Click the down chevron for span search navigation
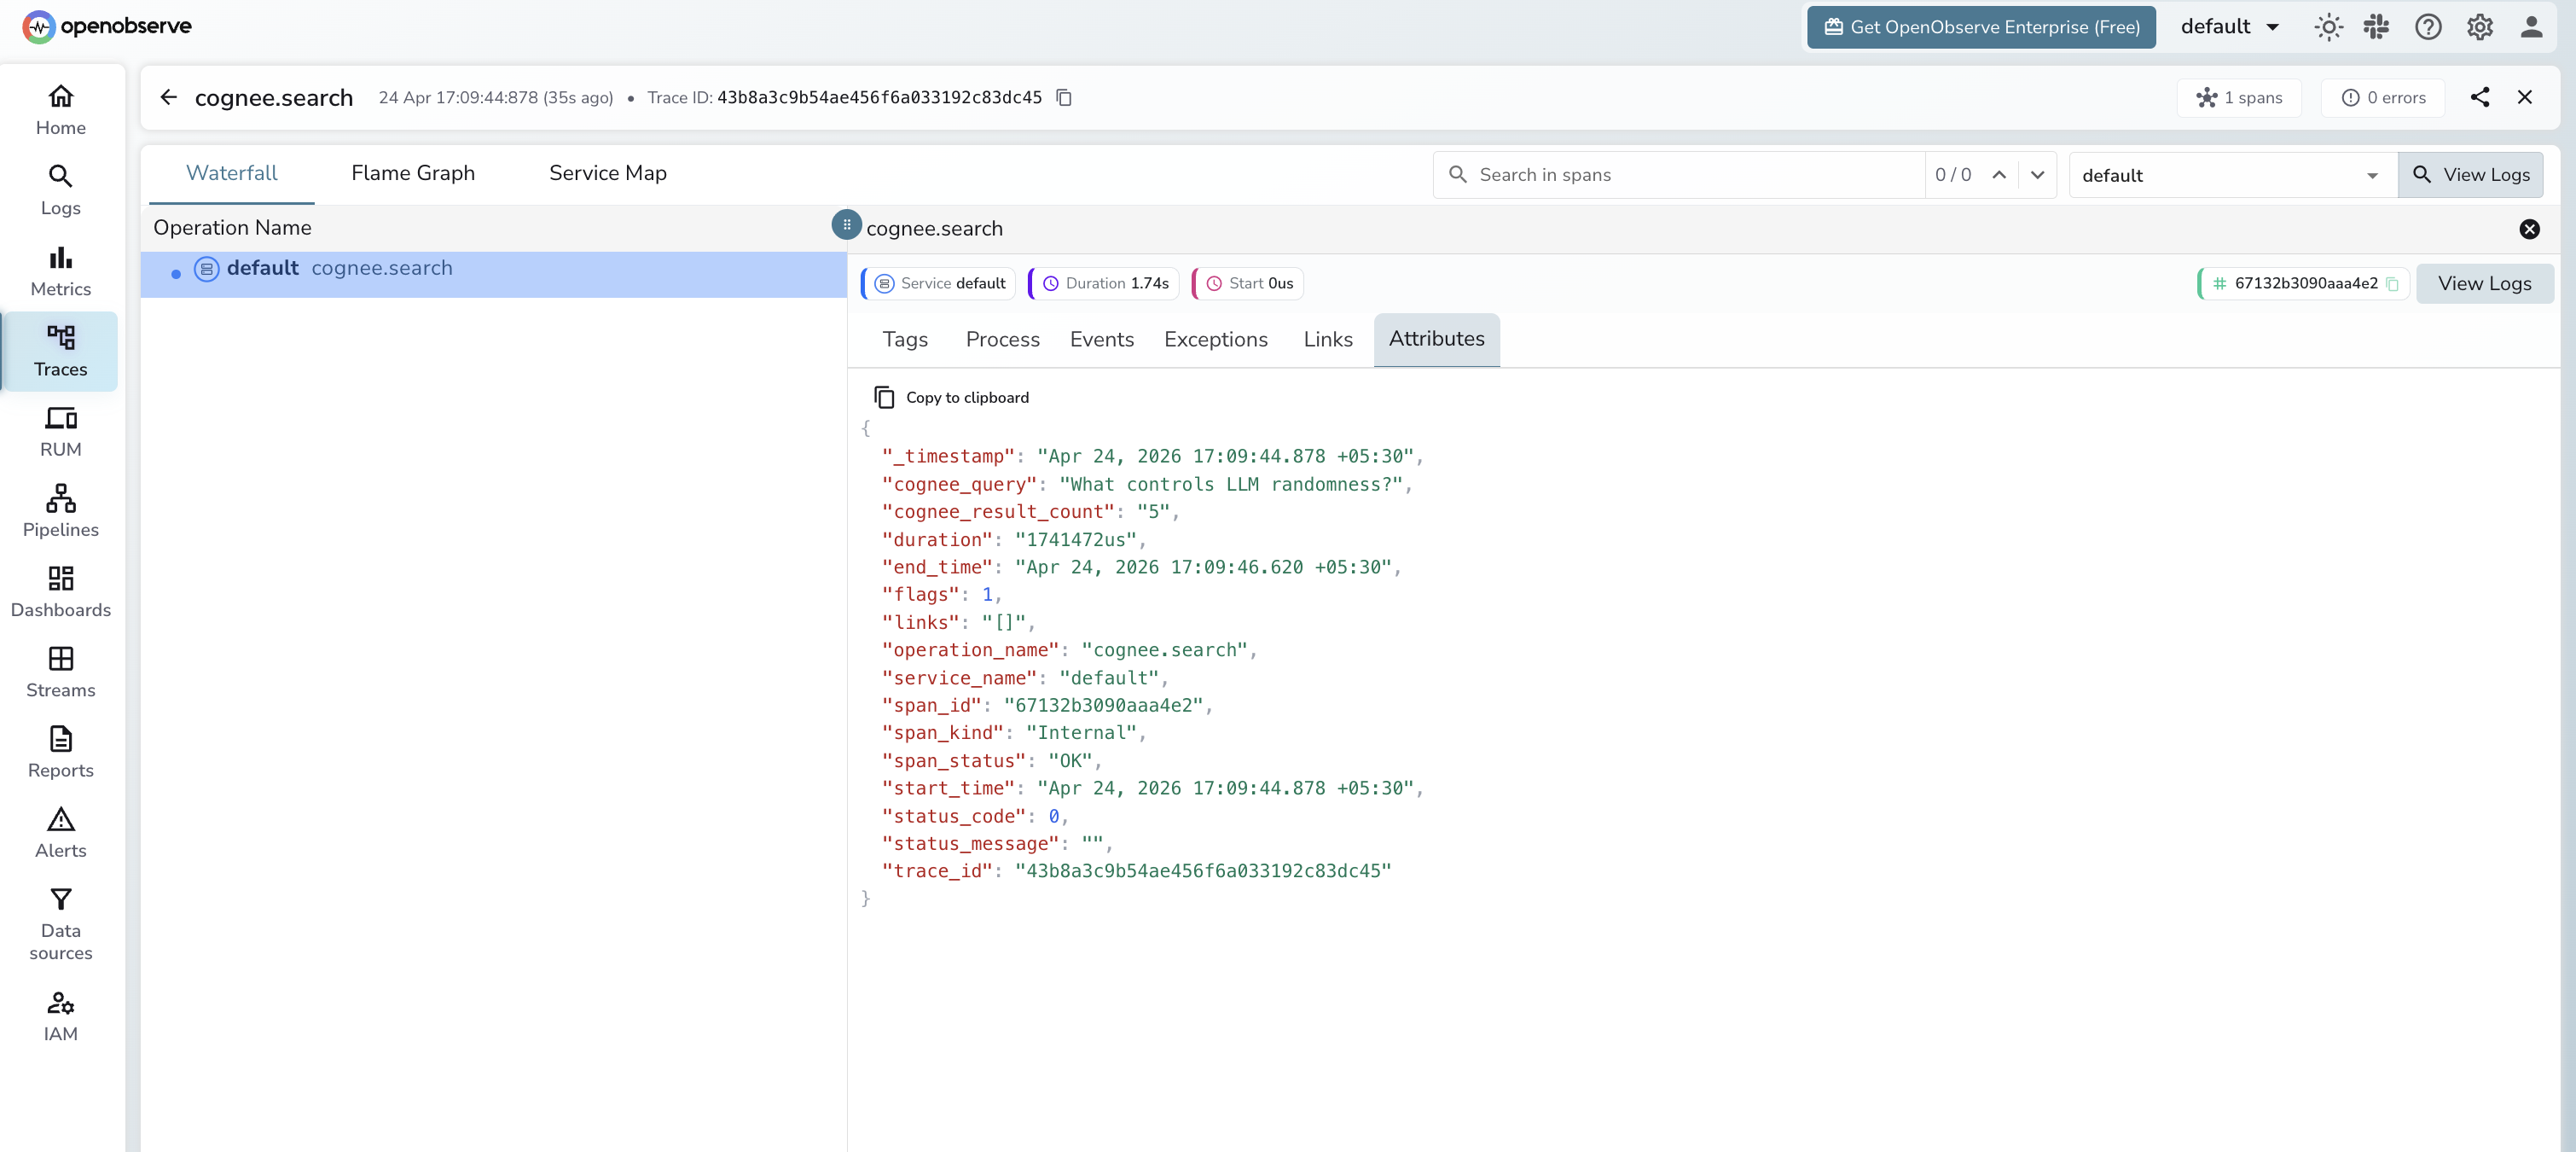The image size is (2576, 1152). 2038,175
